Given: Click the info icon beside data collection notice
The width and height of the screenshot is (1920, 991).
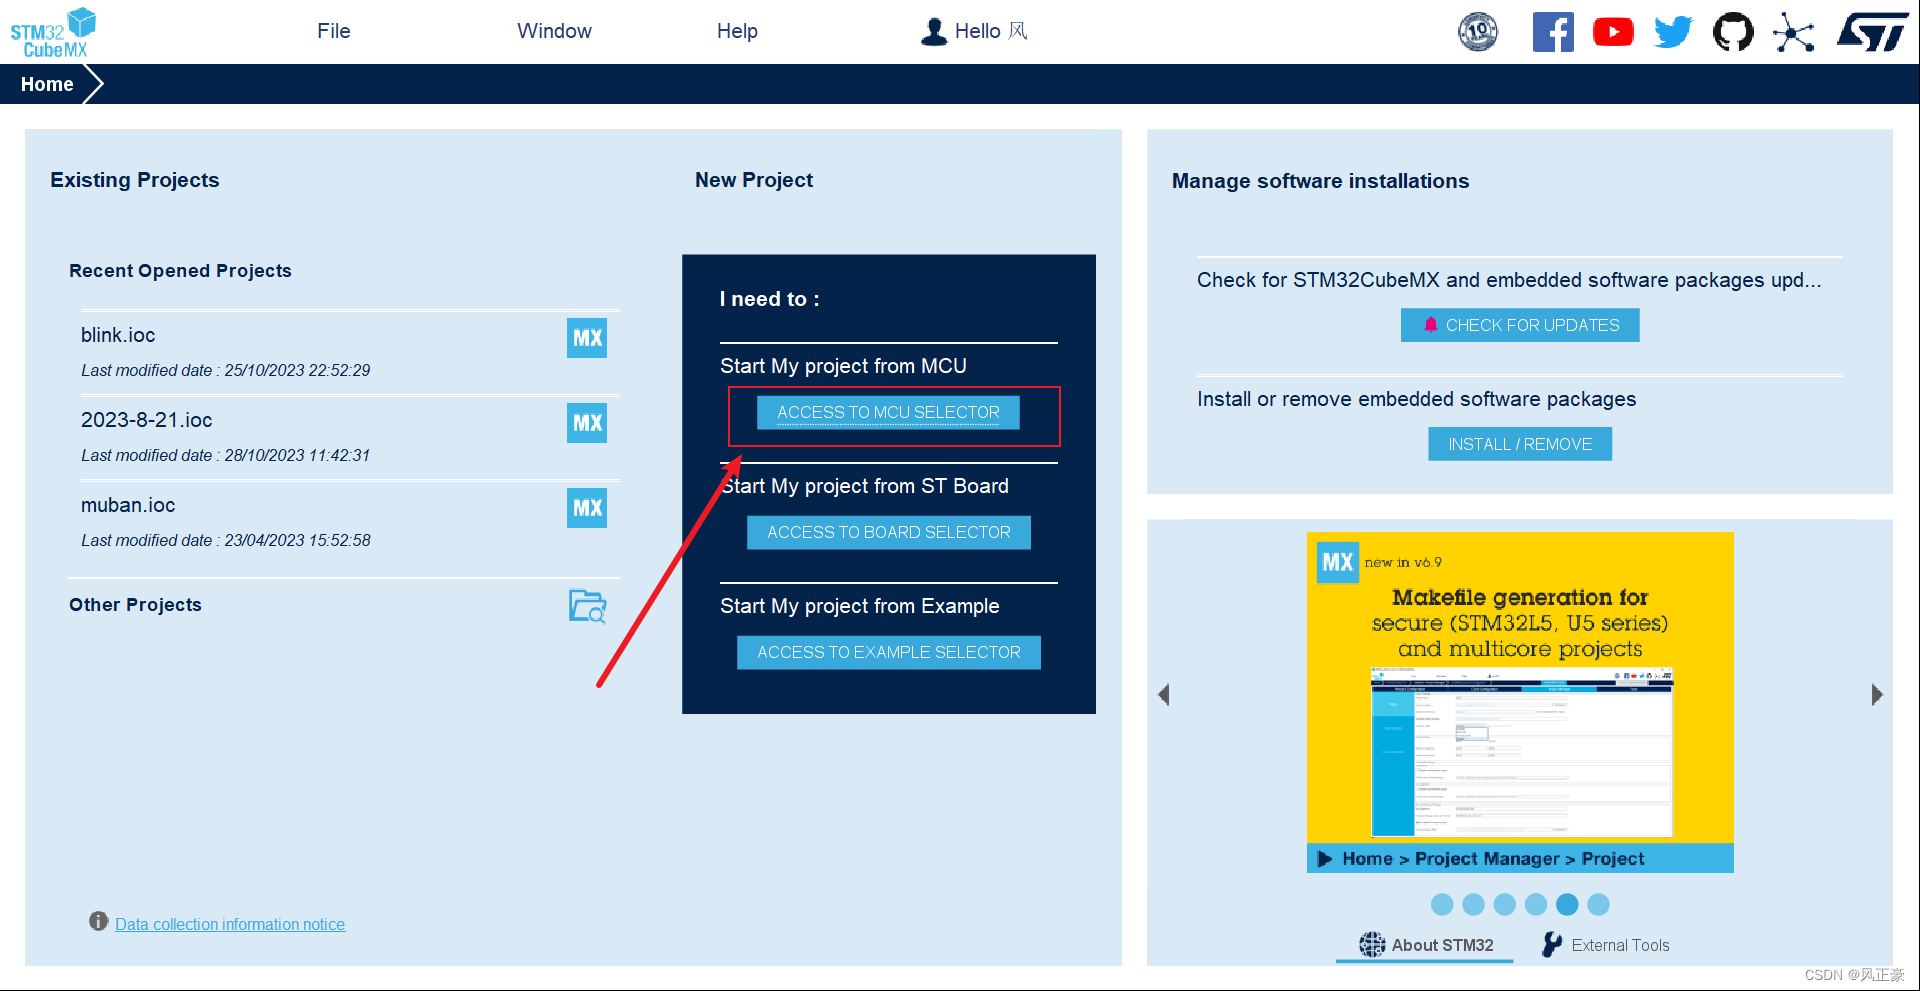Looking at the screenshot, I should click(98, 921).
